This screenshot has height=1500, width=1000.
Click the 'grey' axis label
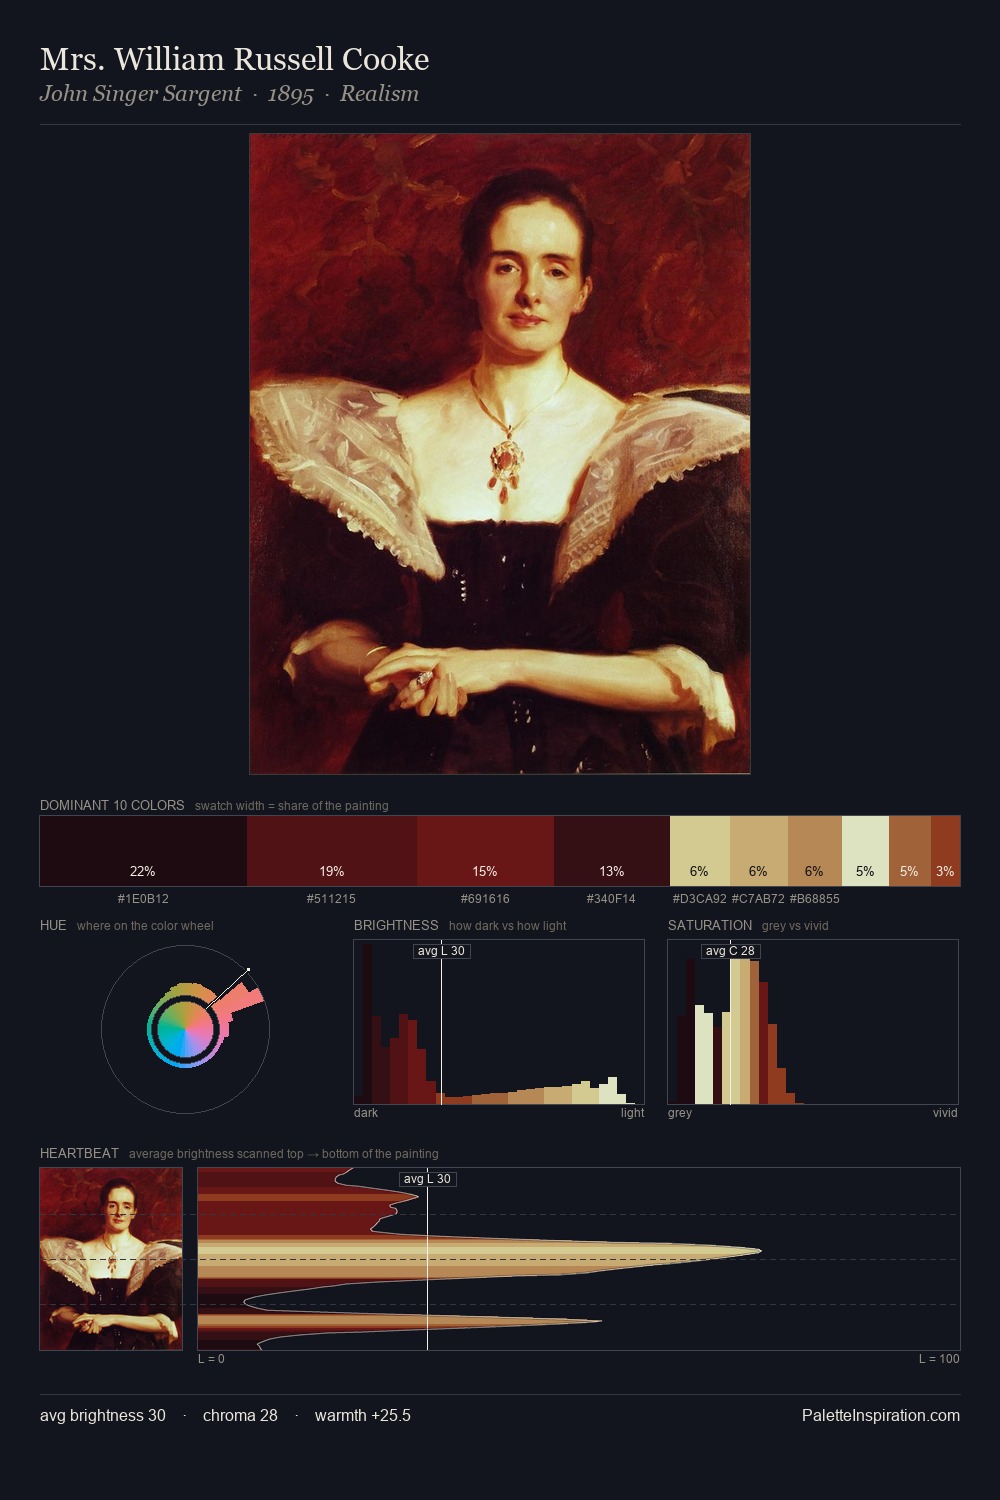pyautogui.click(x=680, y=1113)
